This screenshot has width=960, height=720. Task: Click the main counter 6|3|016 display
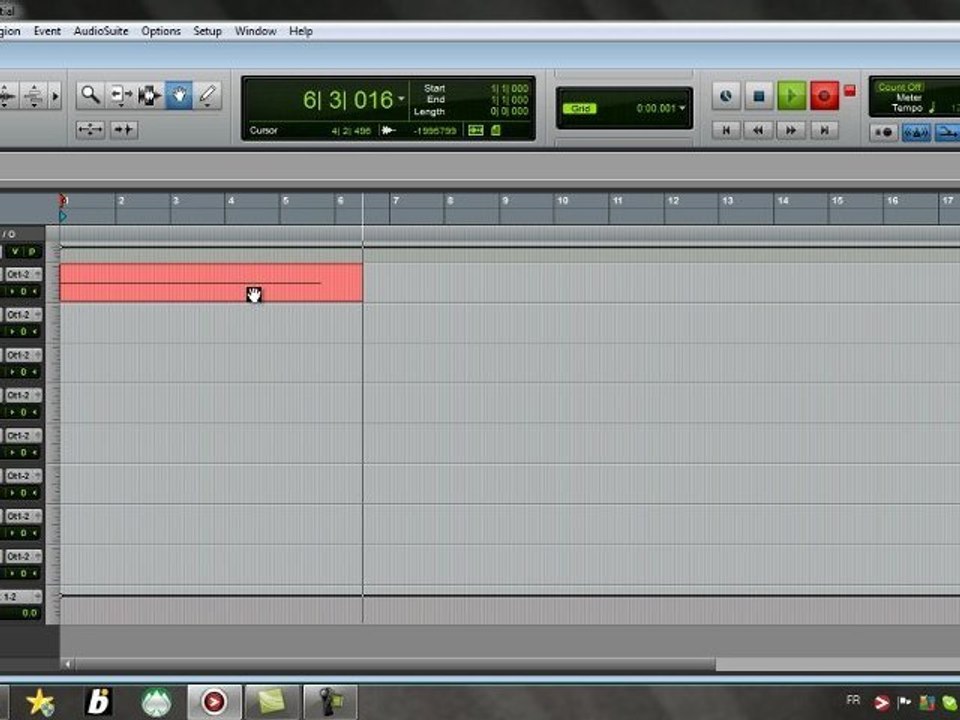tap(348, 100)
